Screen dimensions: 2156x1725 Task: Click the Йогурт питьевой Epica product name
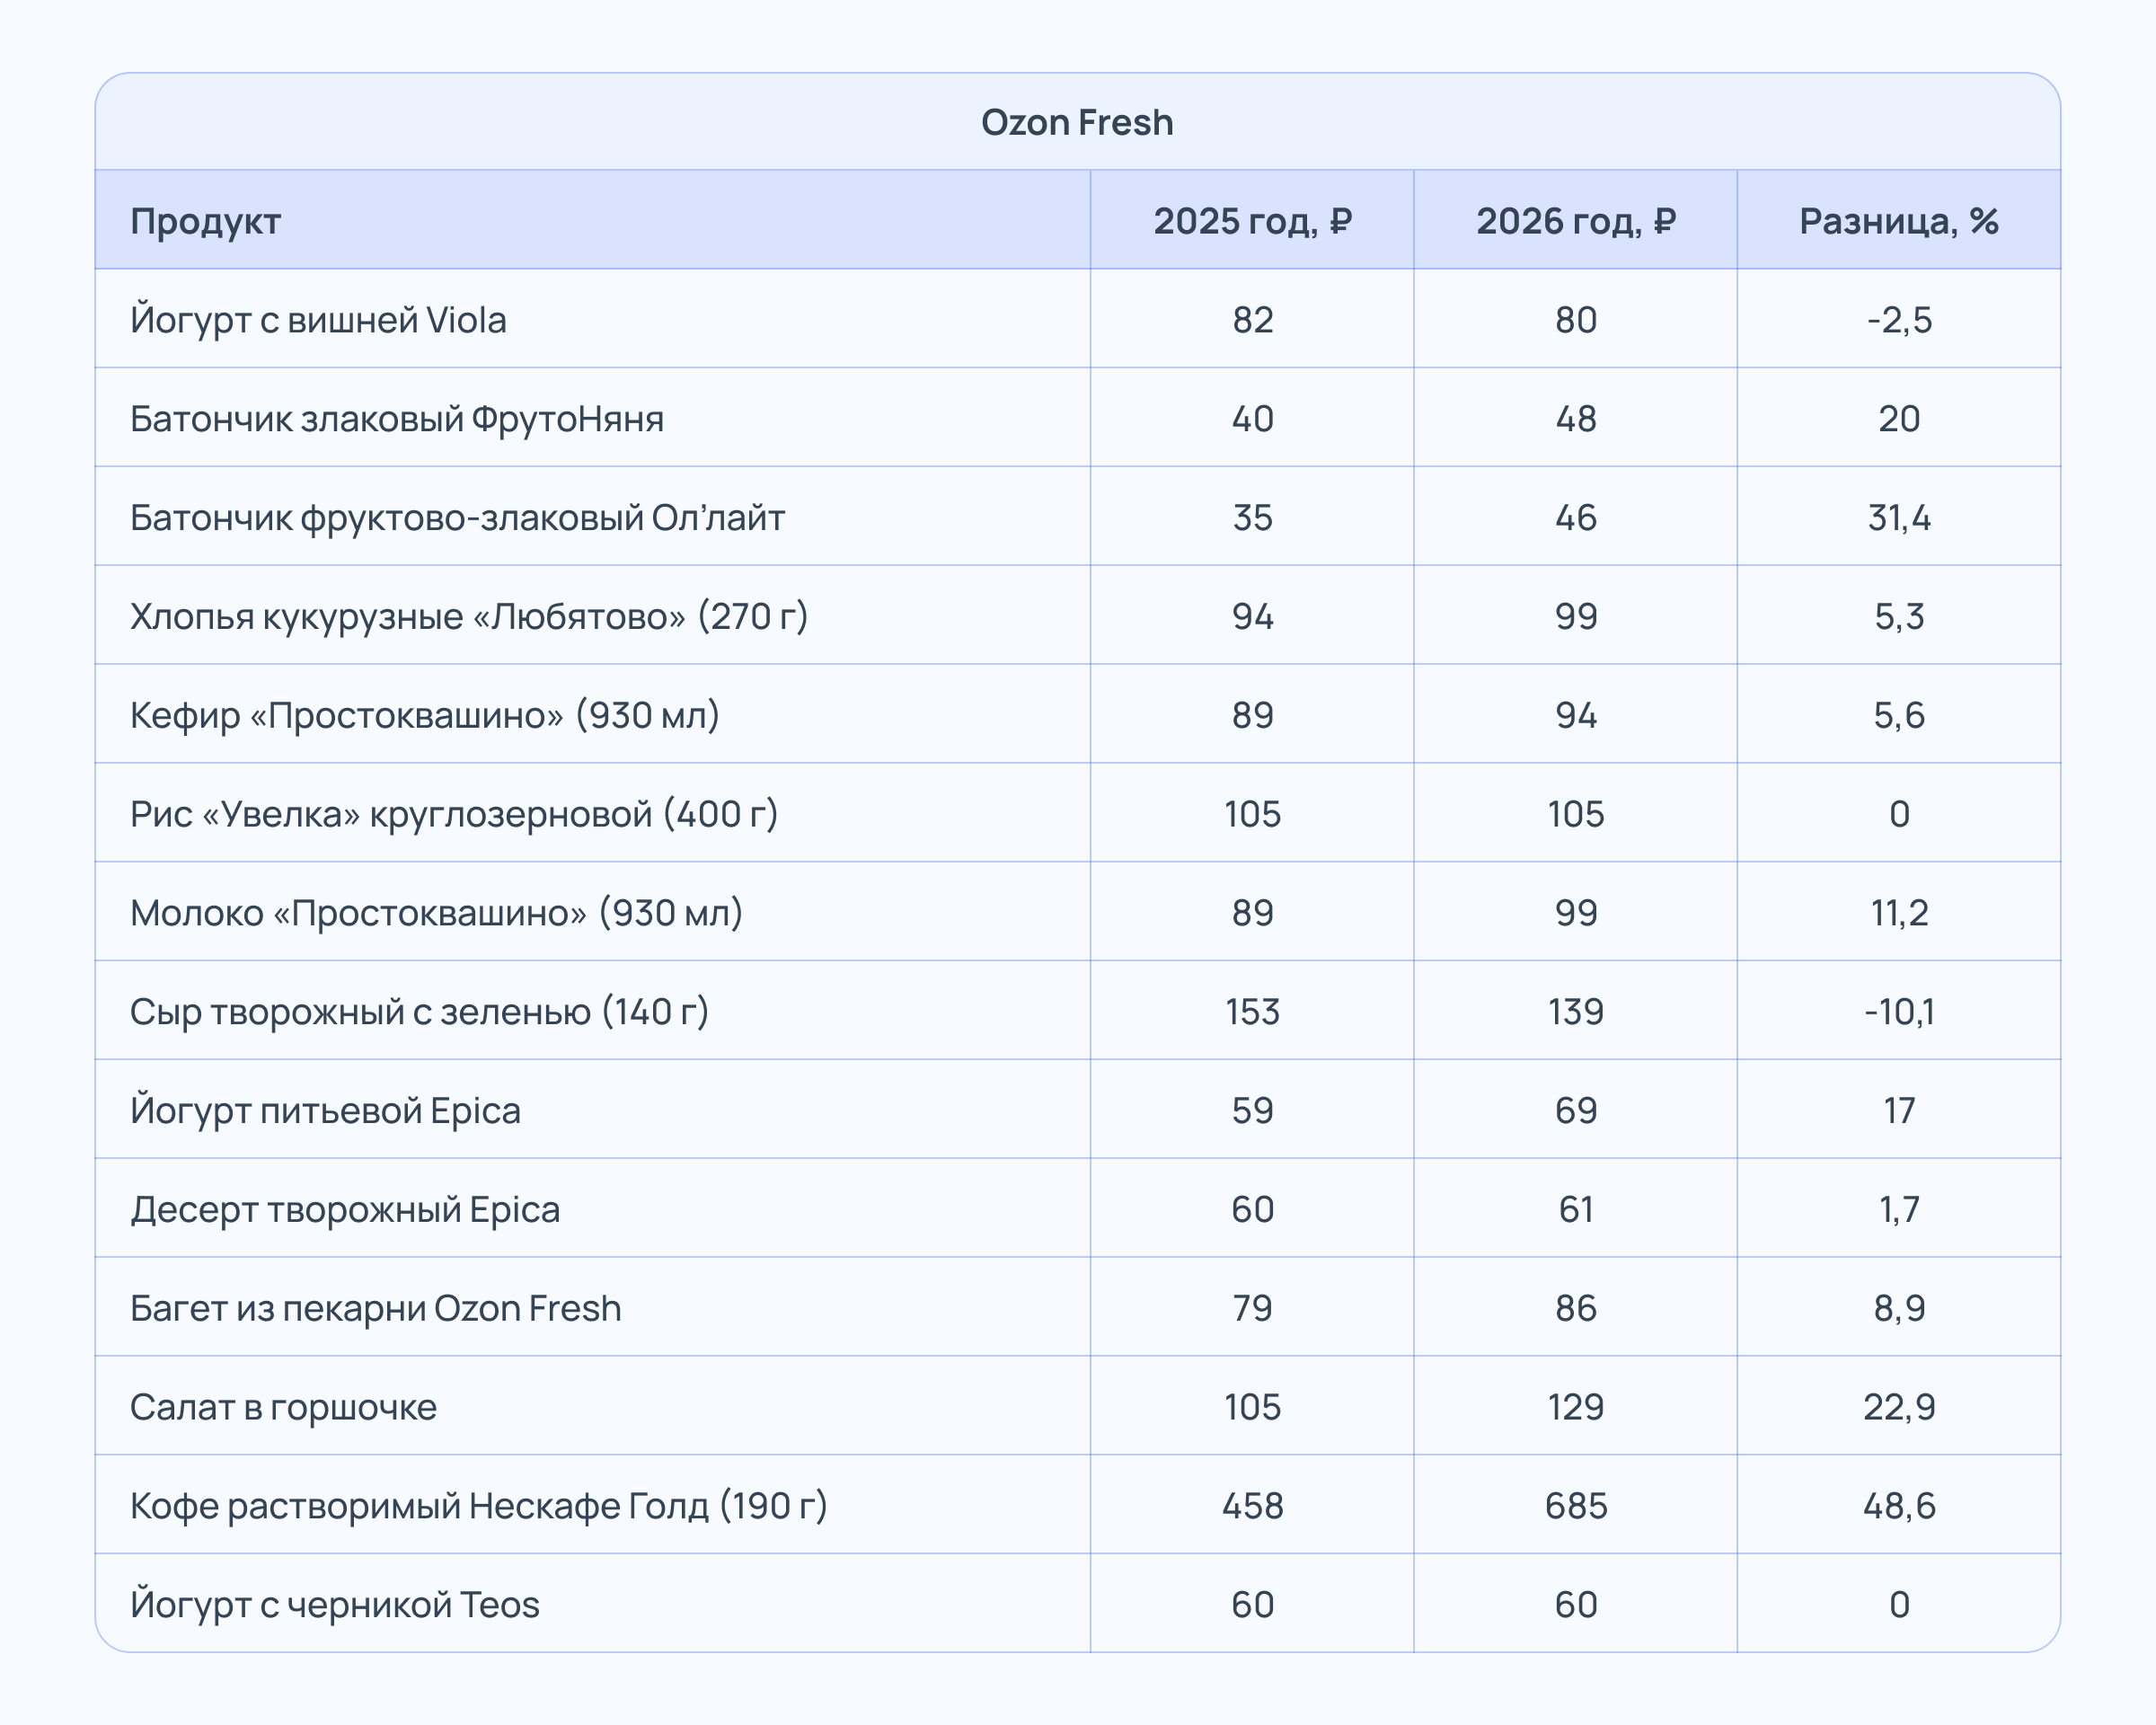(325, 1111)
